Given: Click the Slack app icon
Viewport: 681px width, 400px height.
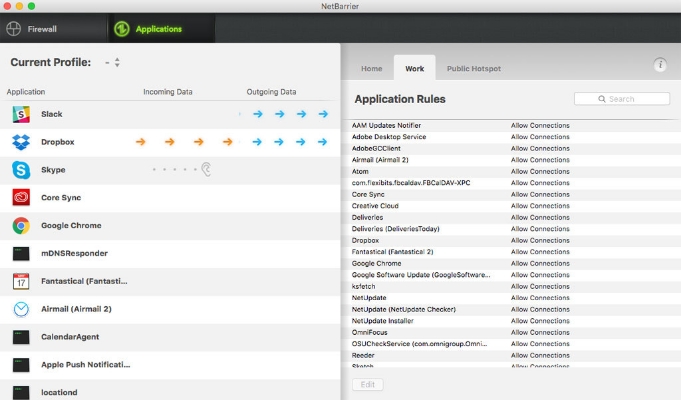Looking at the screenshot, I should point(21,114).
